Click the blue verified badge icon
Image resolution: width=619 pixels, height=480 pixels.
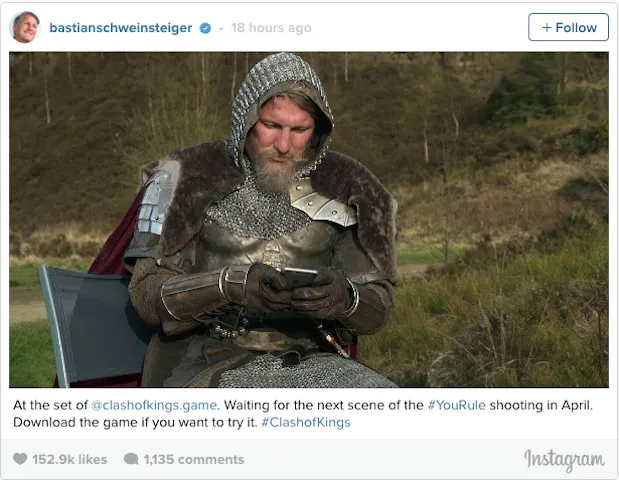(205, 28)
